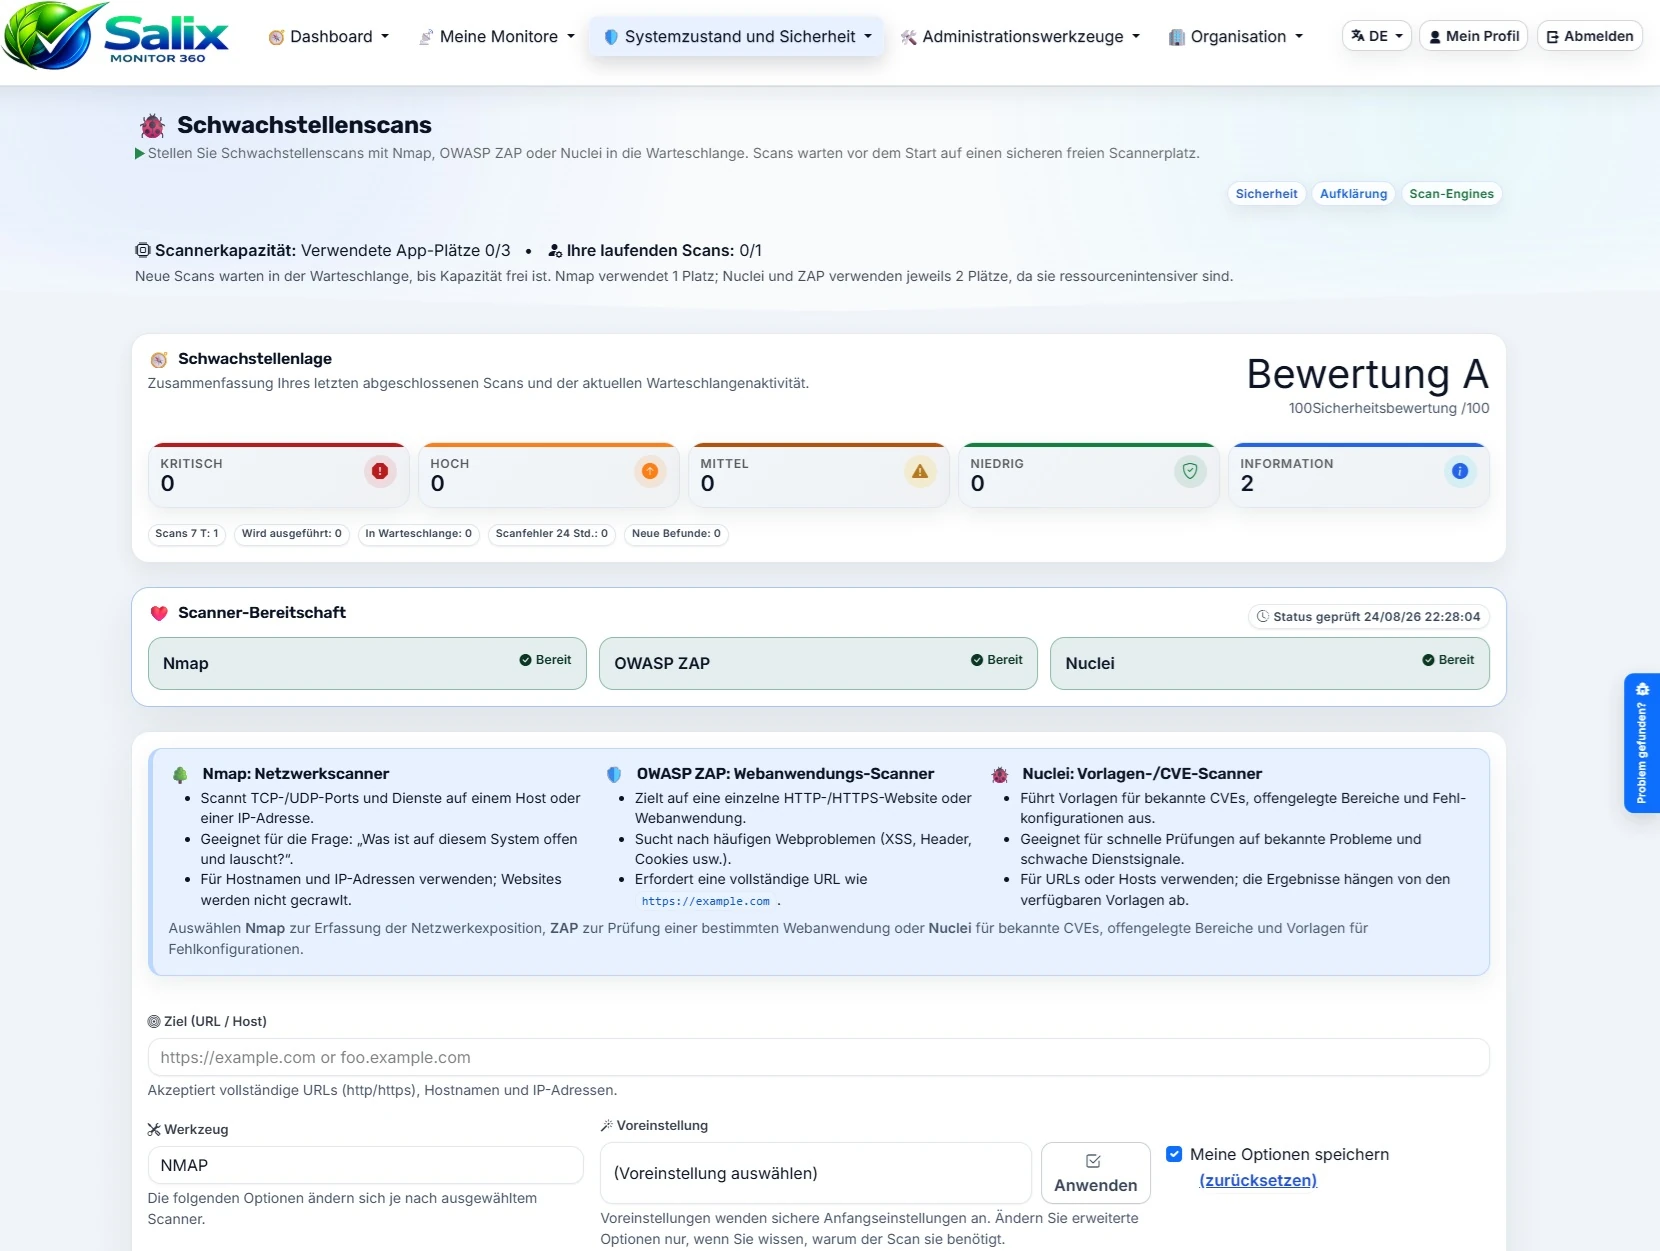Click the MITTEL warning triangle icon
This screenshot has width=1660, height=1251.
point(920,471)
